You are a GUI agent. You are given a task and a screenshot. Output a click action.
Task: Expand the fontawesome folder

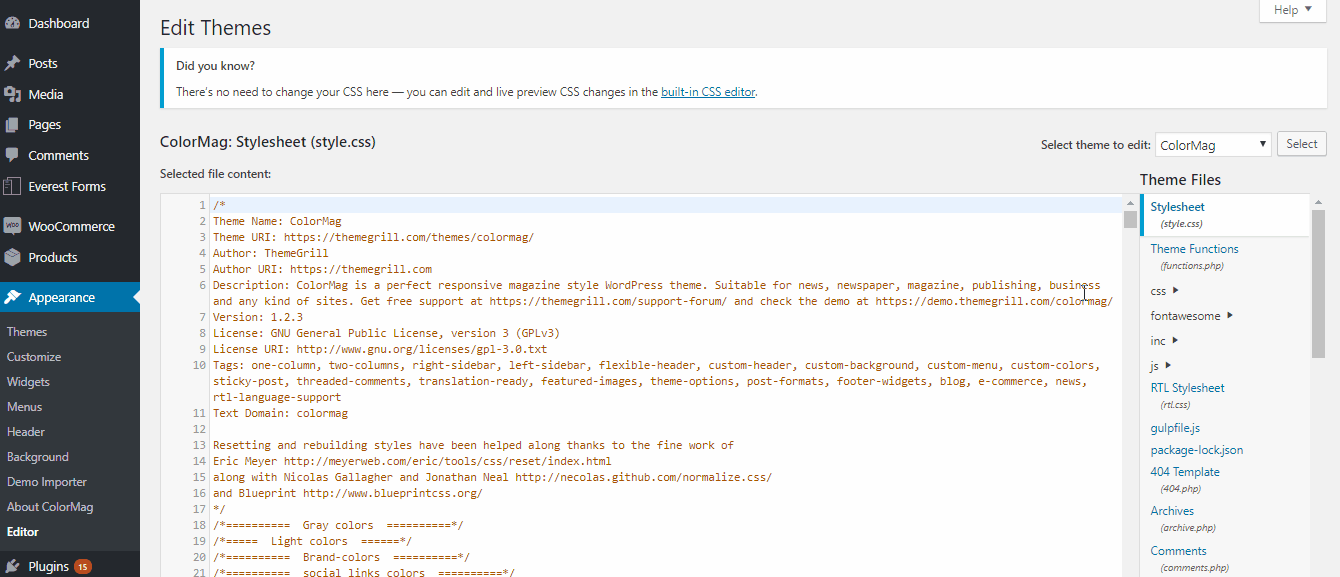1191,316
